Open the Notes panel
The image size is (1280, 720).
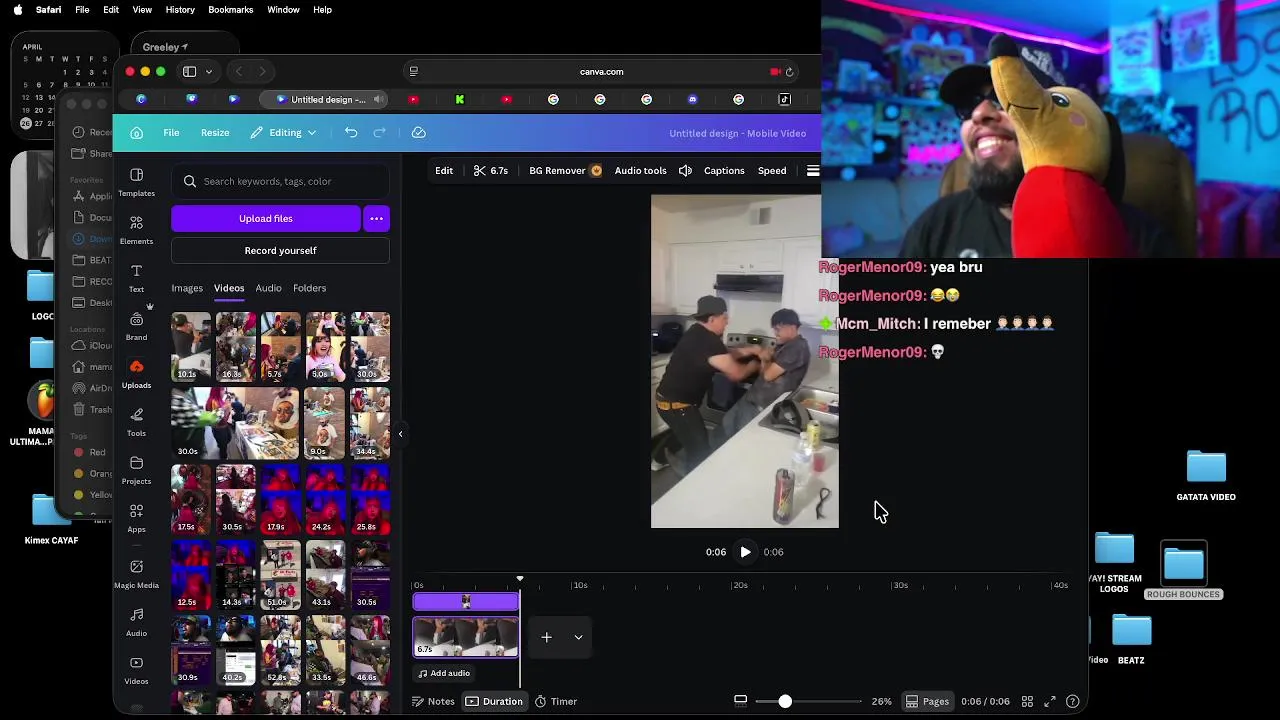[x=434, y=702]
